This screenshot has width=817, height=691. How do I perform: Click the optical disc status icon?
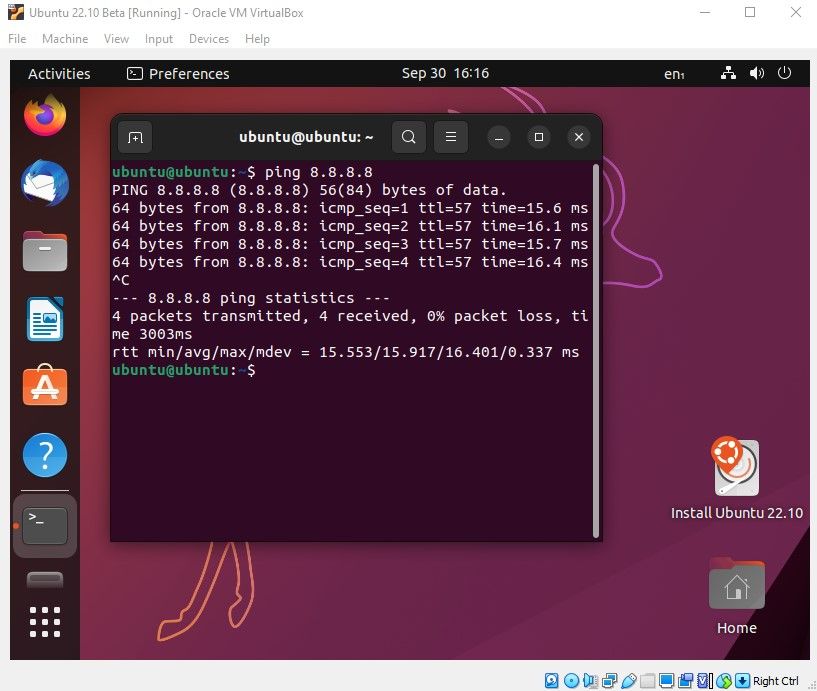click(572, 681)
